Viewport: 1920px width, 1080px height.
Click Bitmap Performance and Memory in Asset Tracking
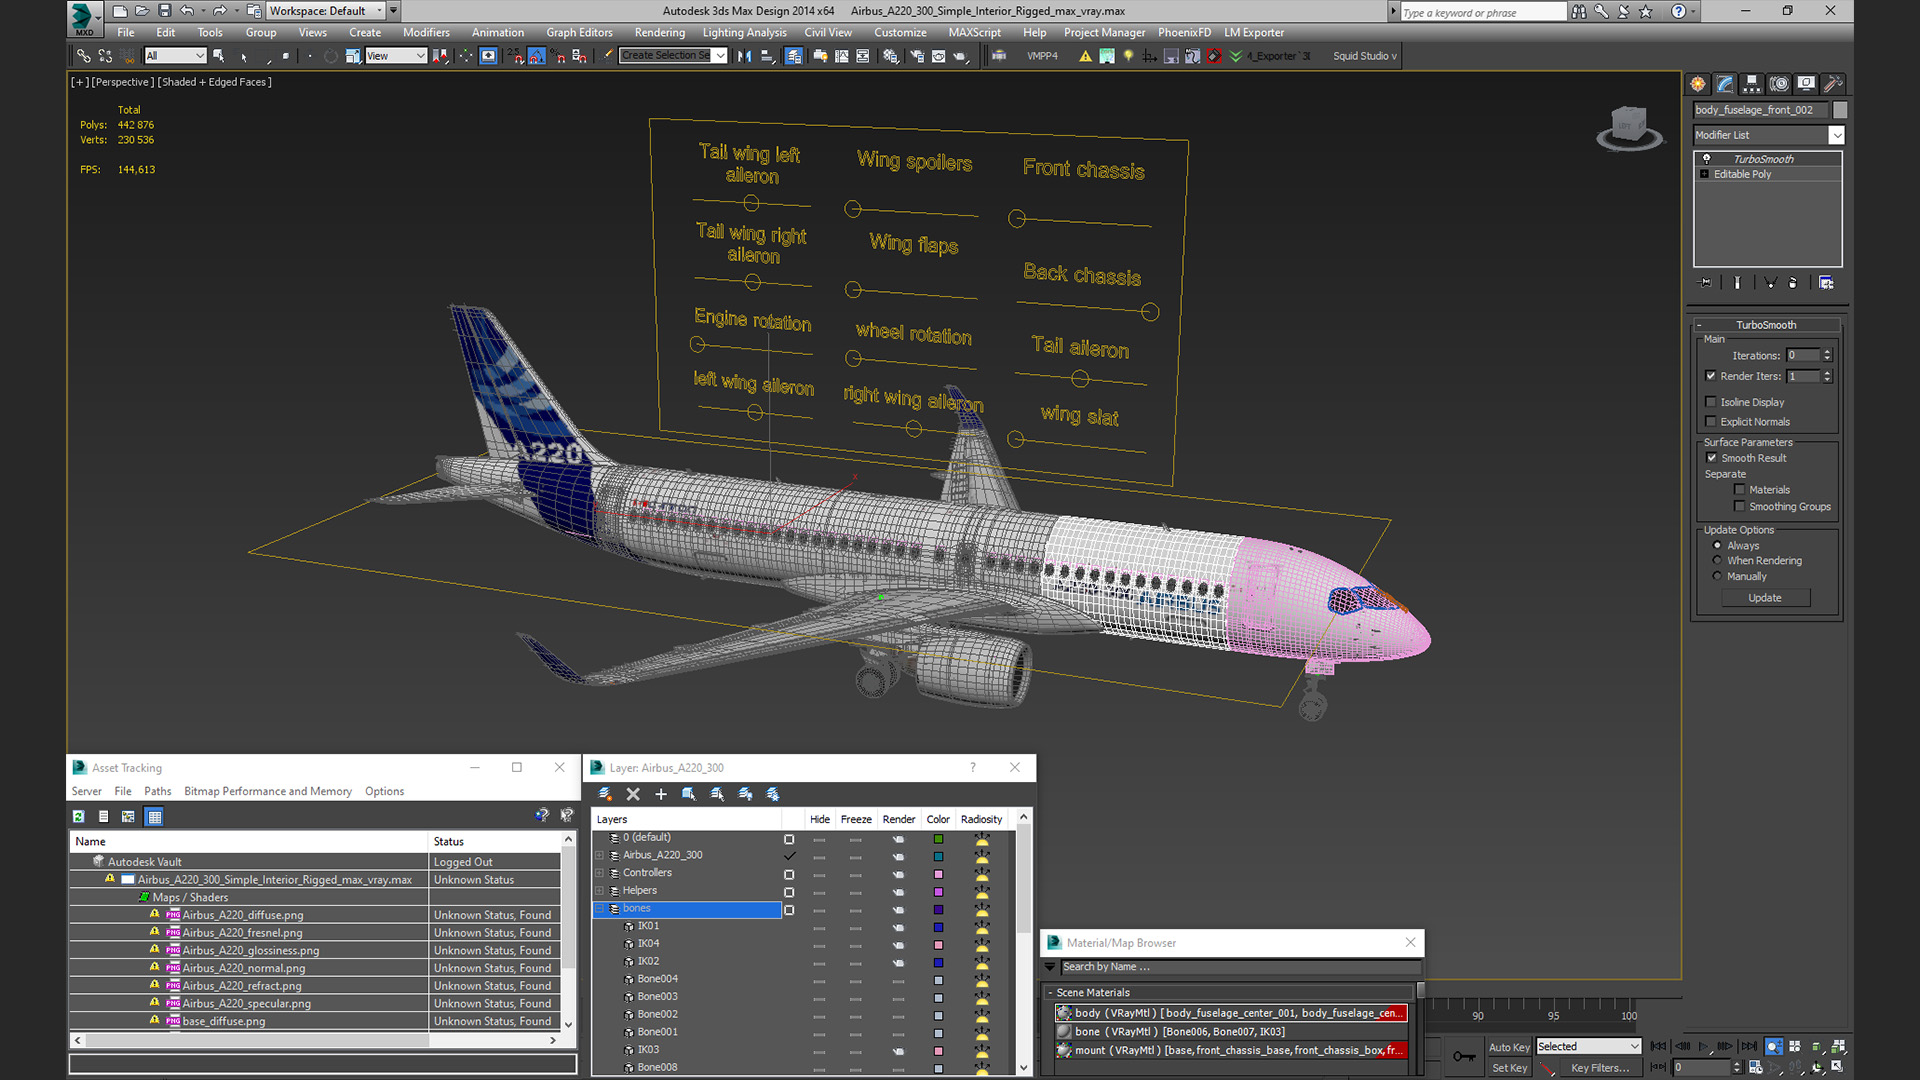click(268, 791)
